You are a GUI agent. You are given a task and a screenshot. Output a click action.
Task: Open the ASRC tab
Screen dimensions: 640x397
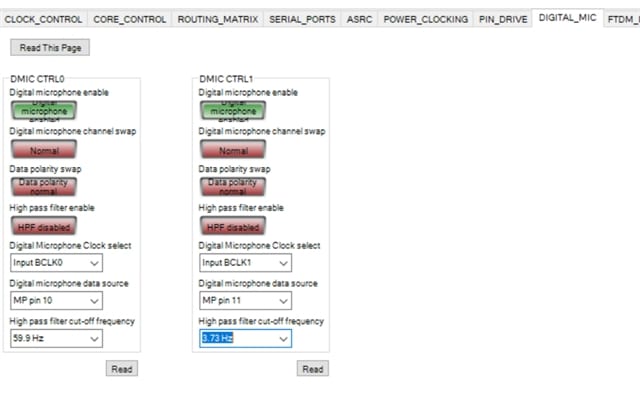click(359, 19)
